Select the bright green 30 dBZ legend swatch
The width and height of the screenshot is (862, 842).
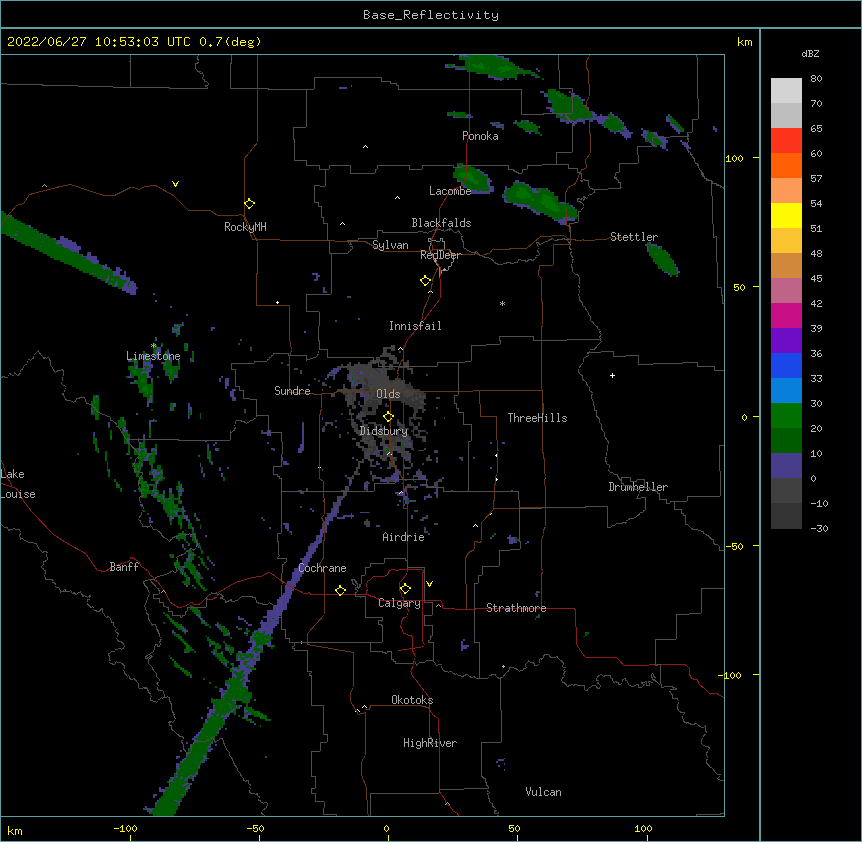(786, 416)
